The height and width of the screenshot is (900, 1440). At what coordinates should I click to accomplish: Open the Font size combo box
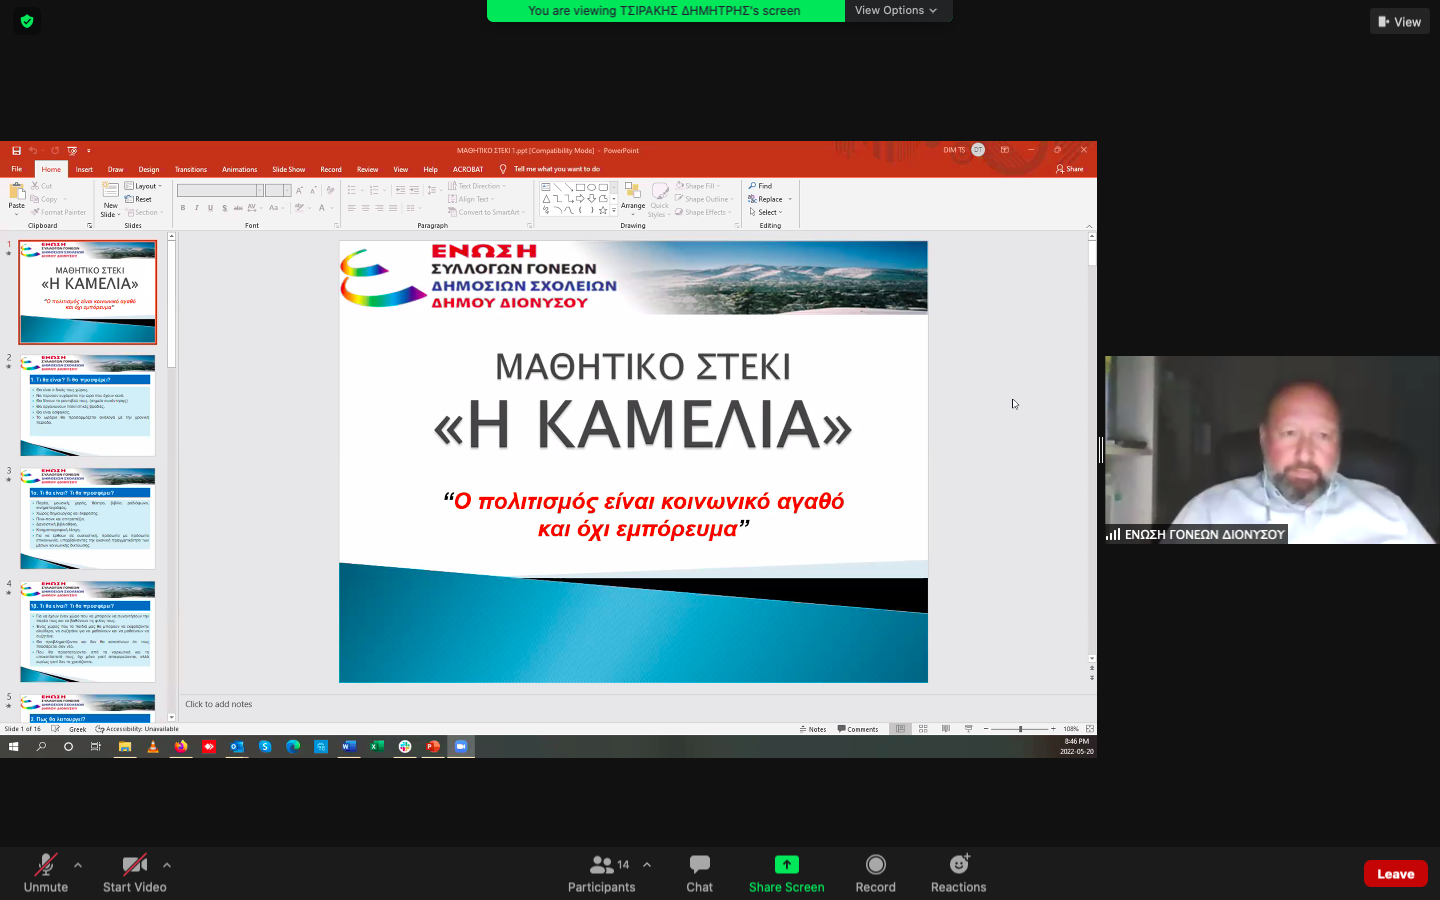point(278,190)
